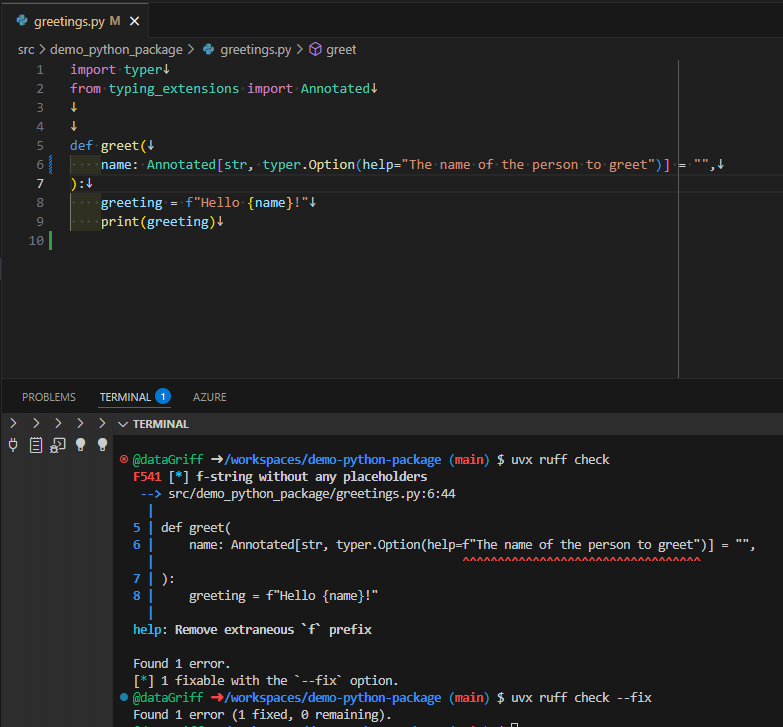The height and width of the screenshot is (727, 783).
Task: Click line number 5 in the gutter
Action: [40, 146]
